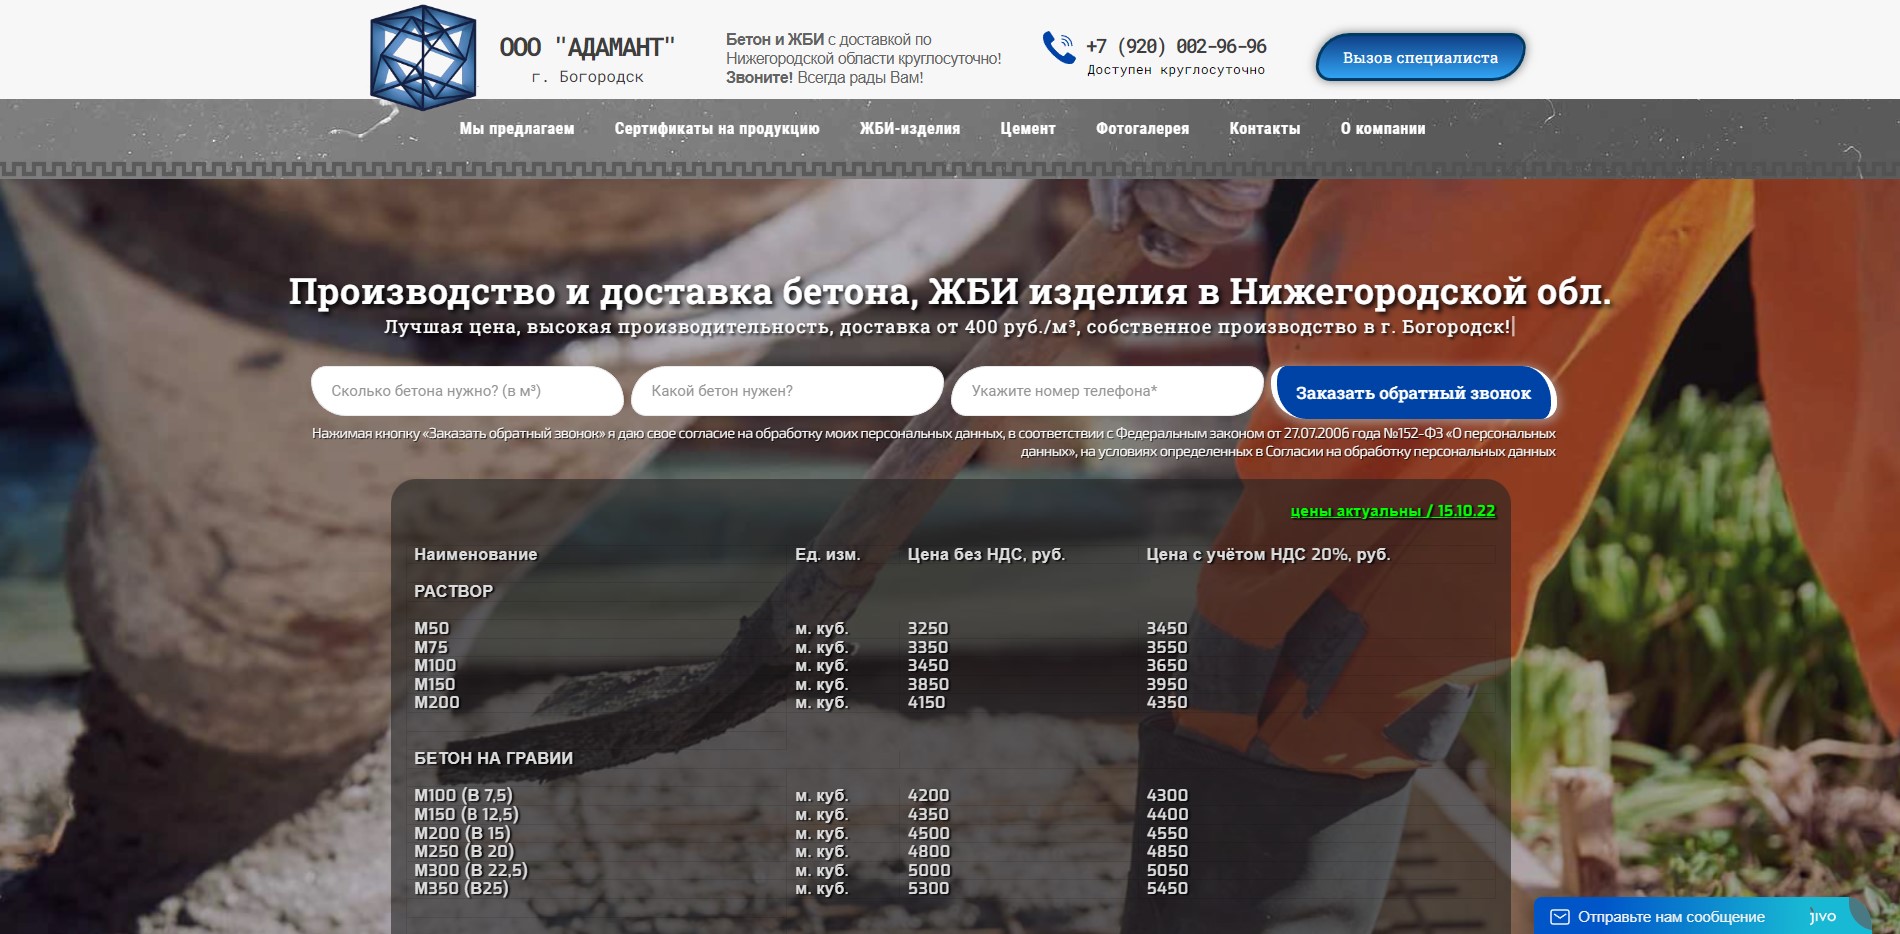Open the О компании page
The height and width of the screenshot is (934, 1900).
[x=1384, y=128]
